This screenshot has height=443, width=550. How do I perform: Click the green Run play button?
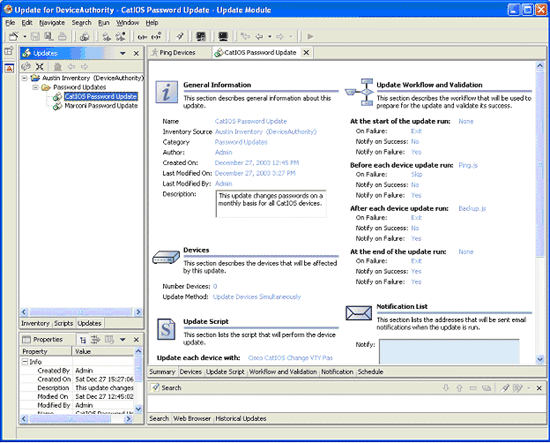coord(310,36)
